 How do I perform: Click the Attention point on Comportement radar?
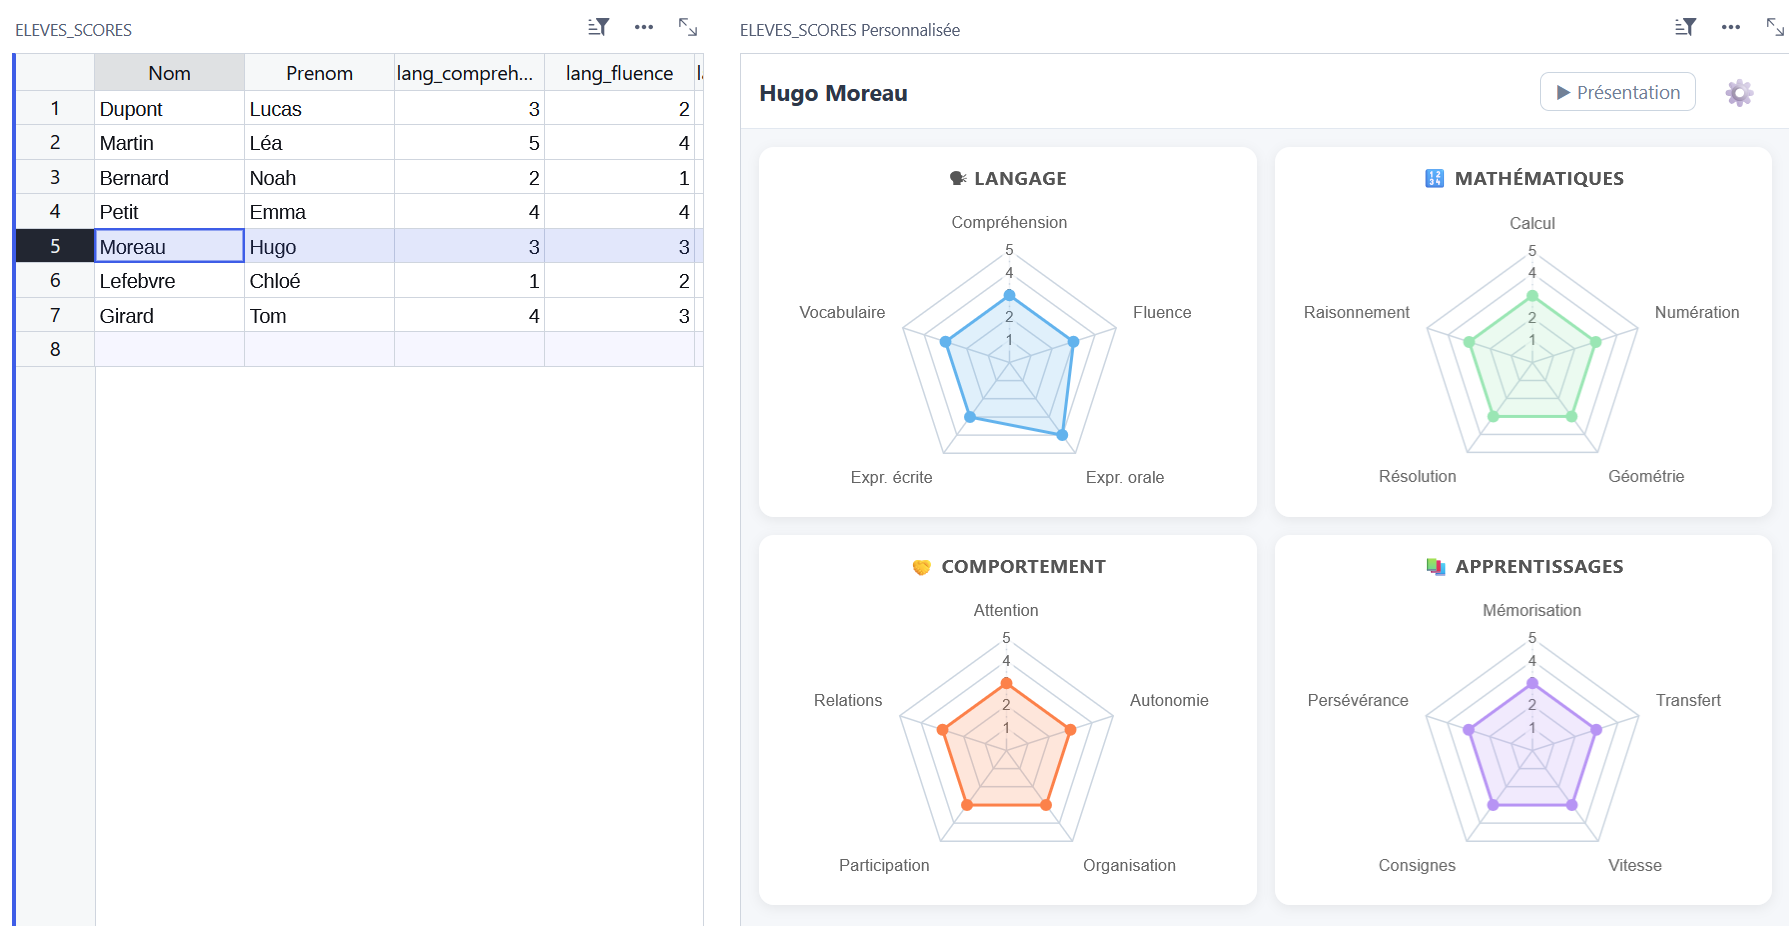click(1006, 684)
